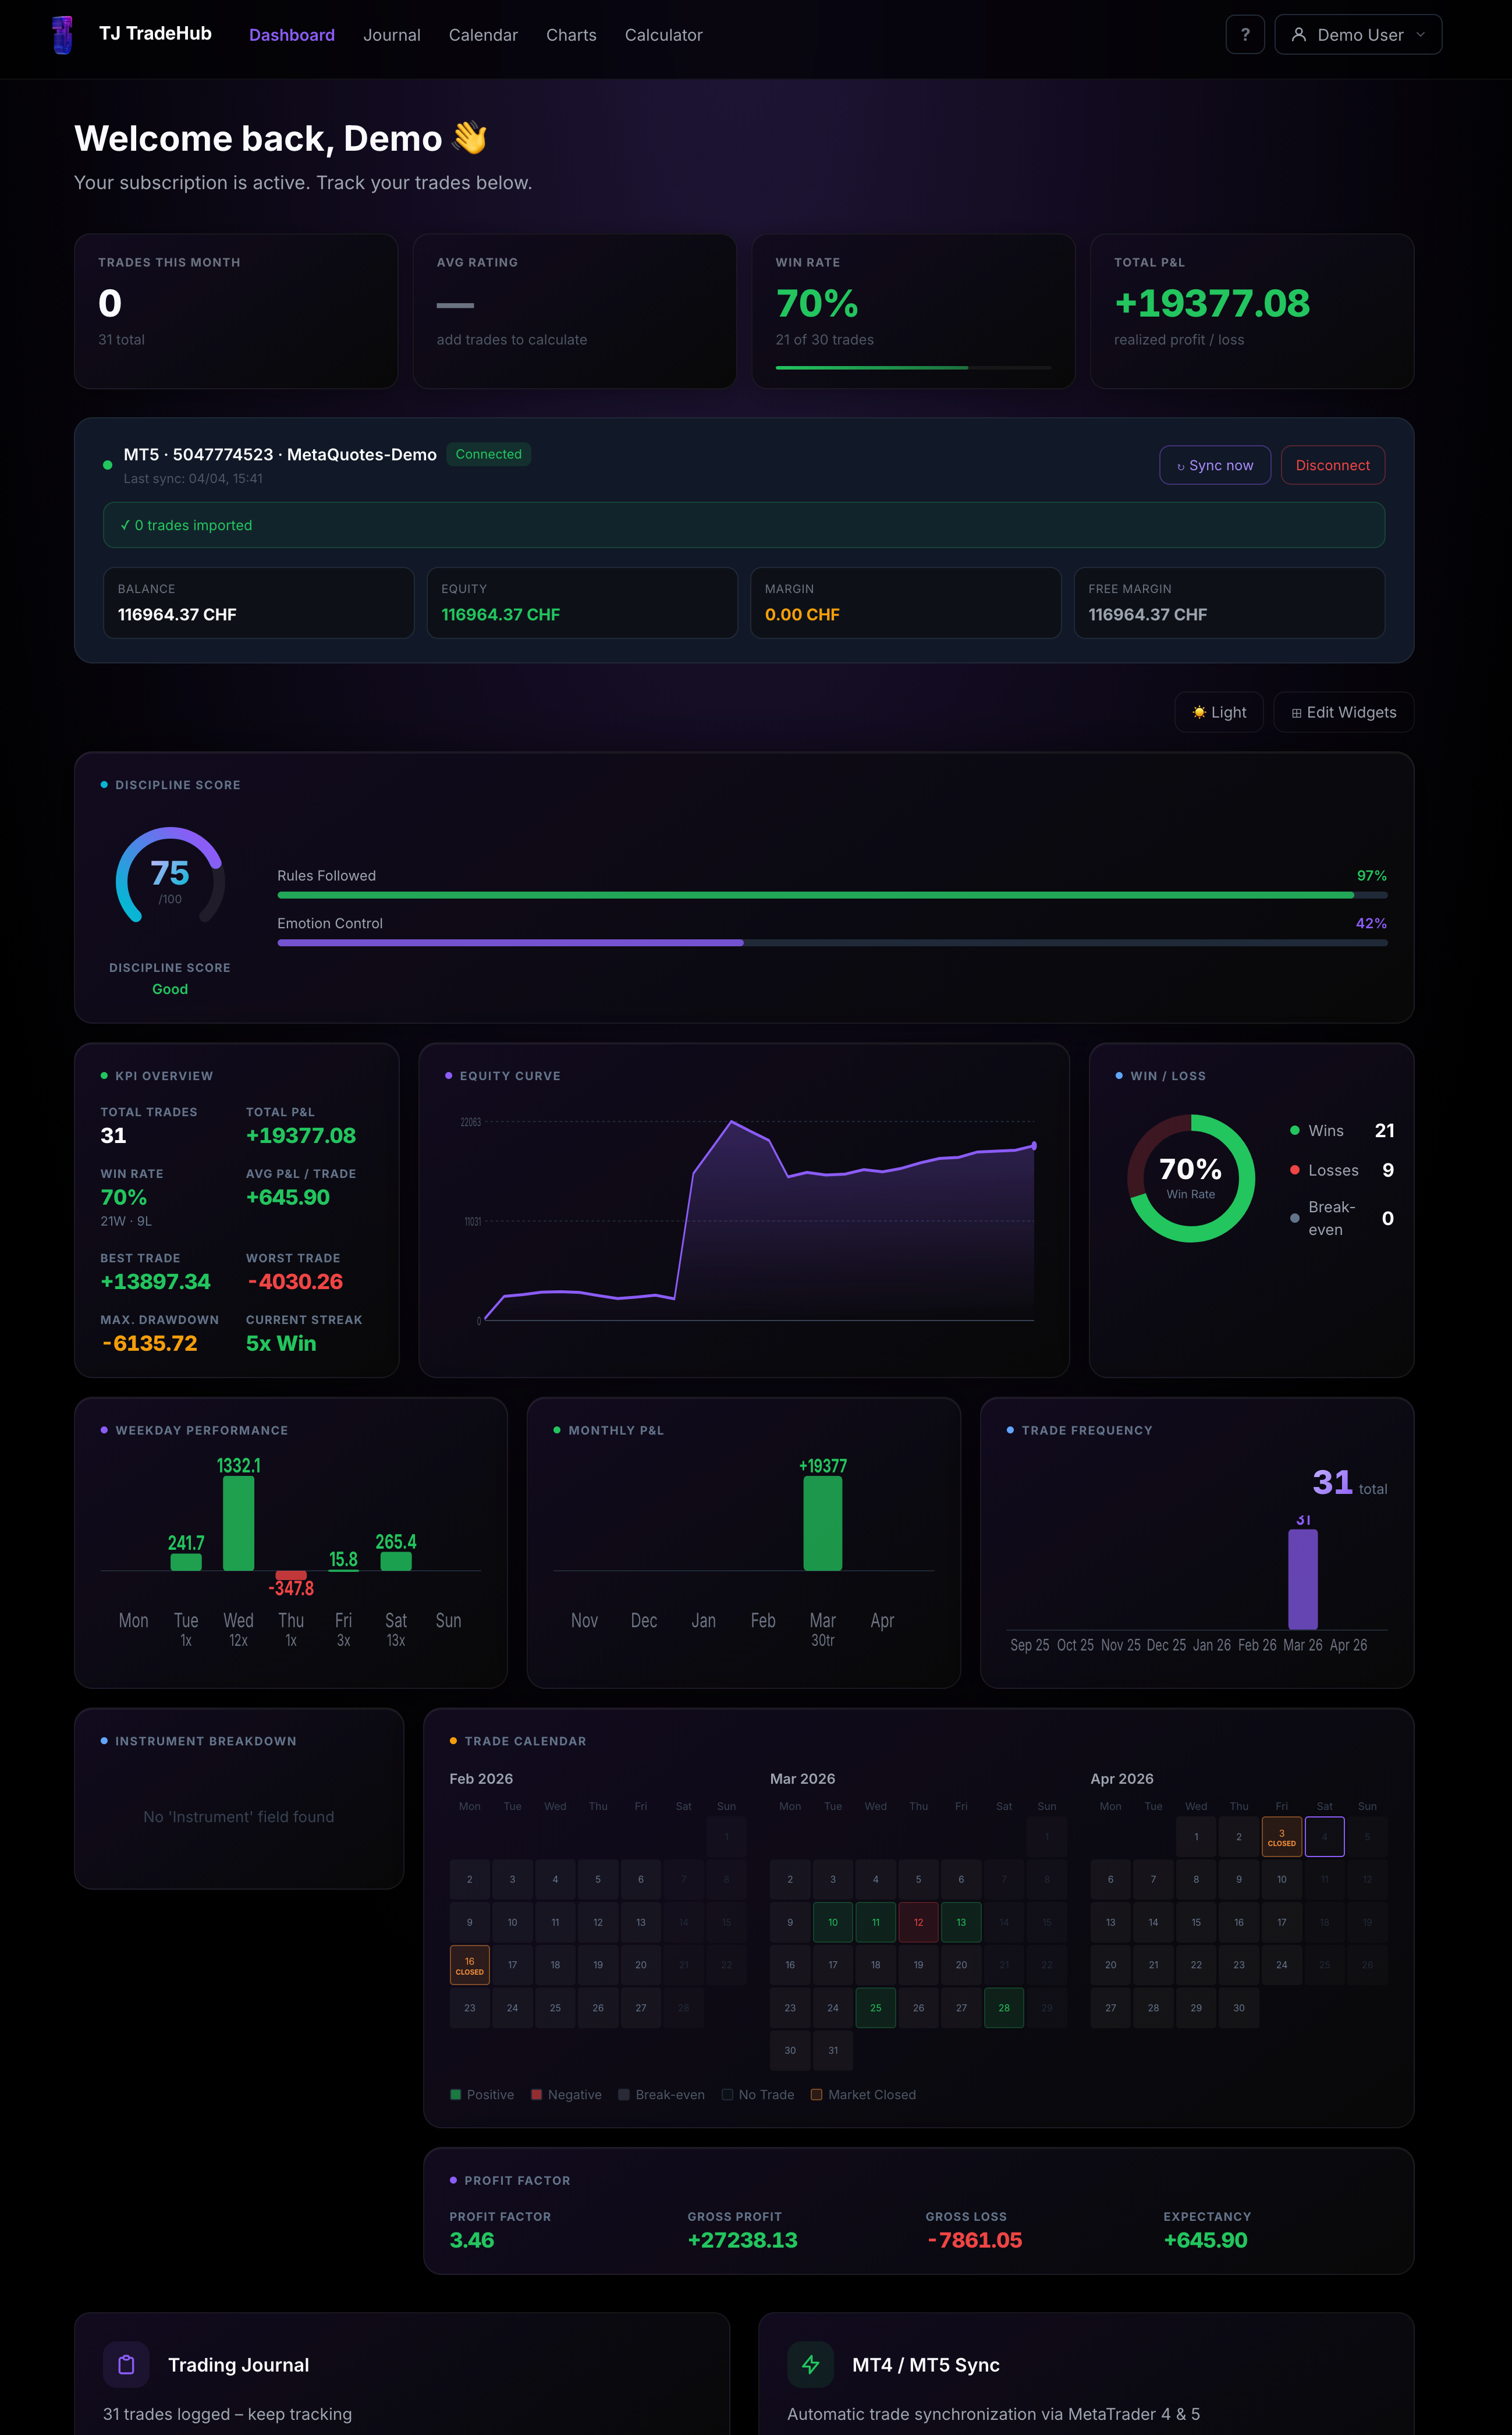
Task: Open the Charts section
Action: click(571, 35)
